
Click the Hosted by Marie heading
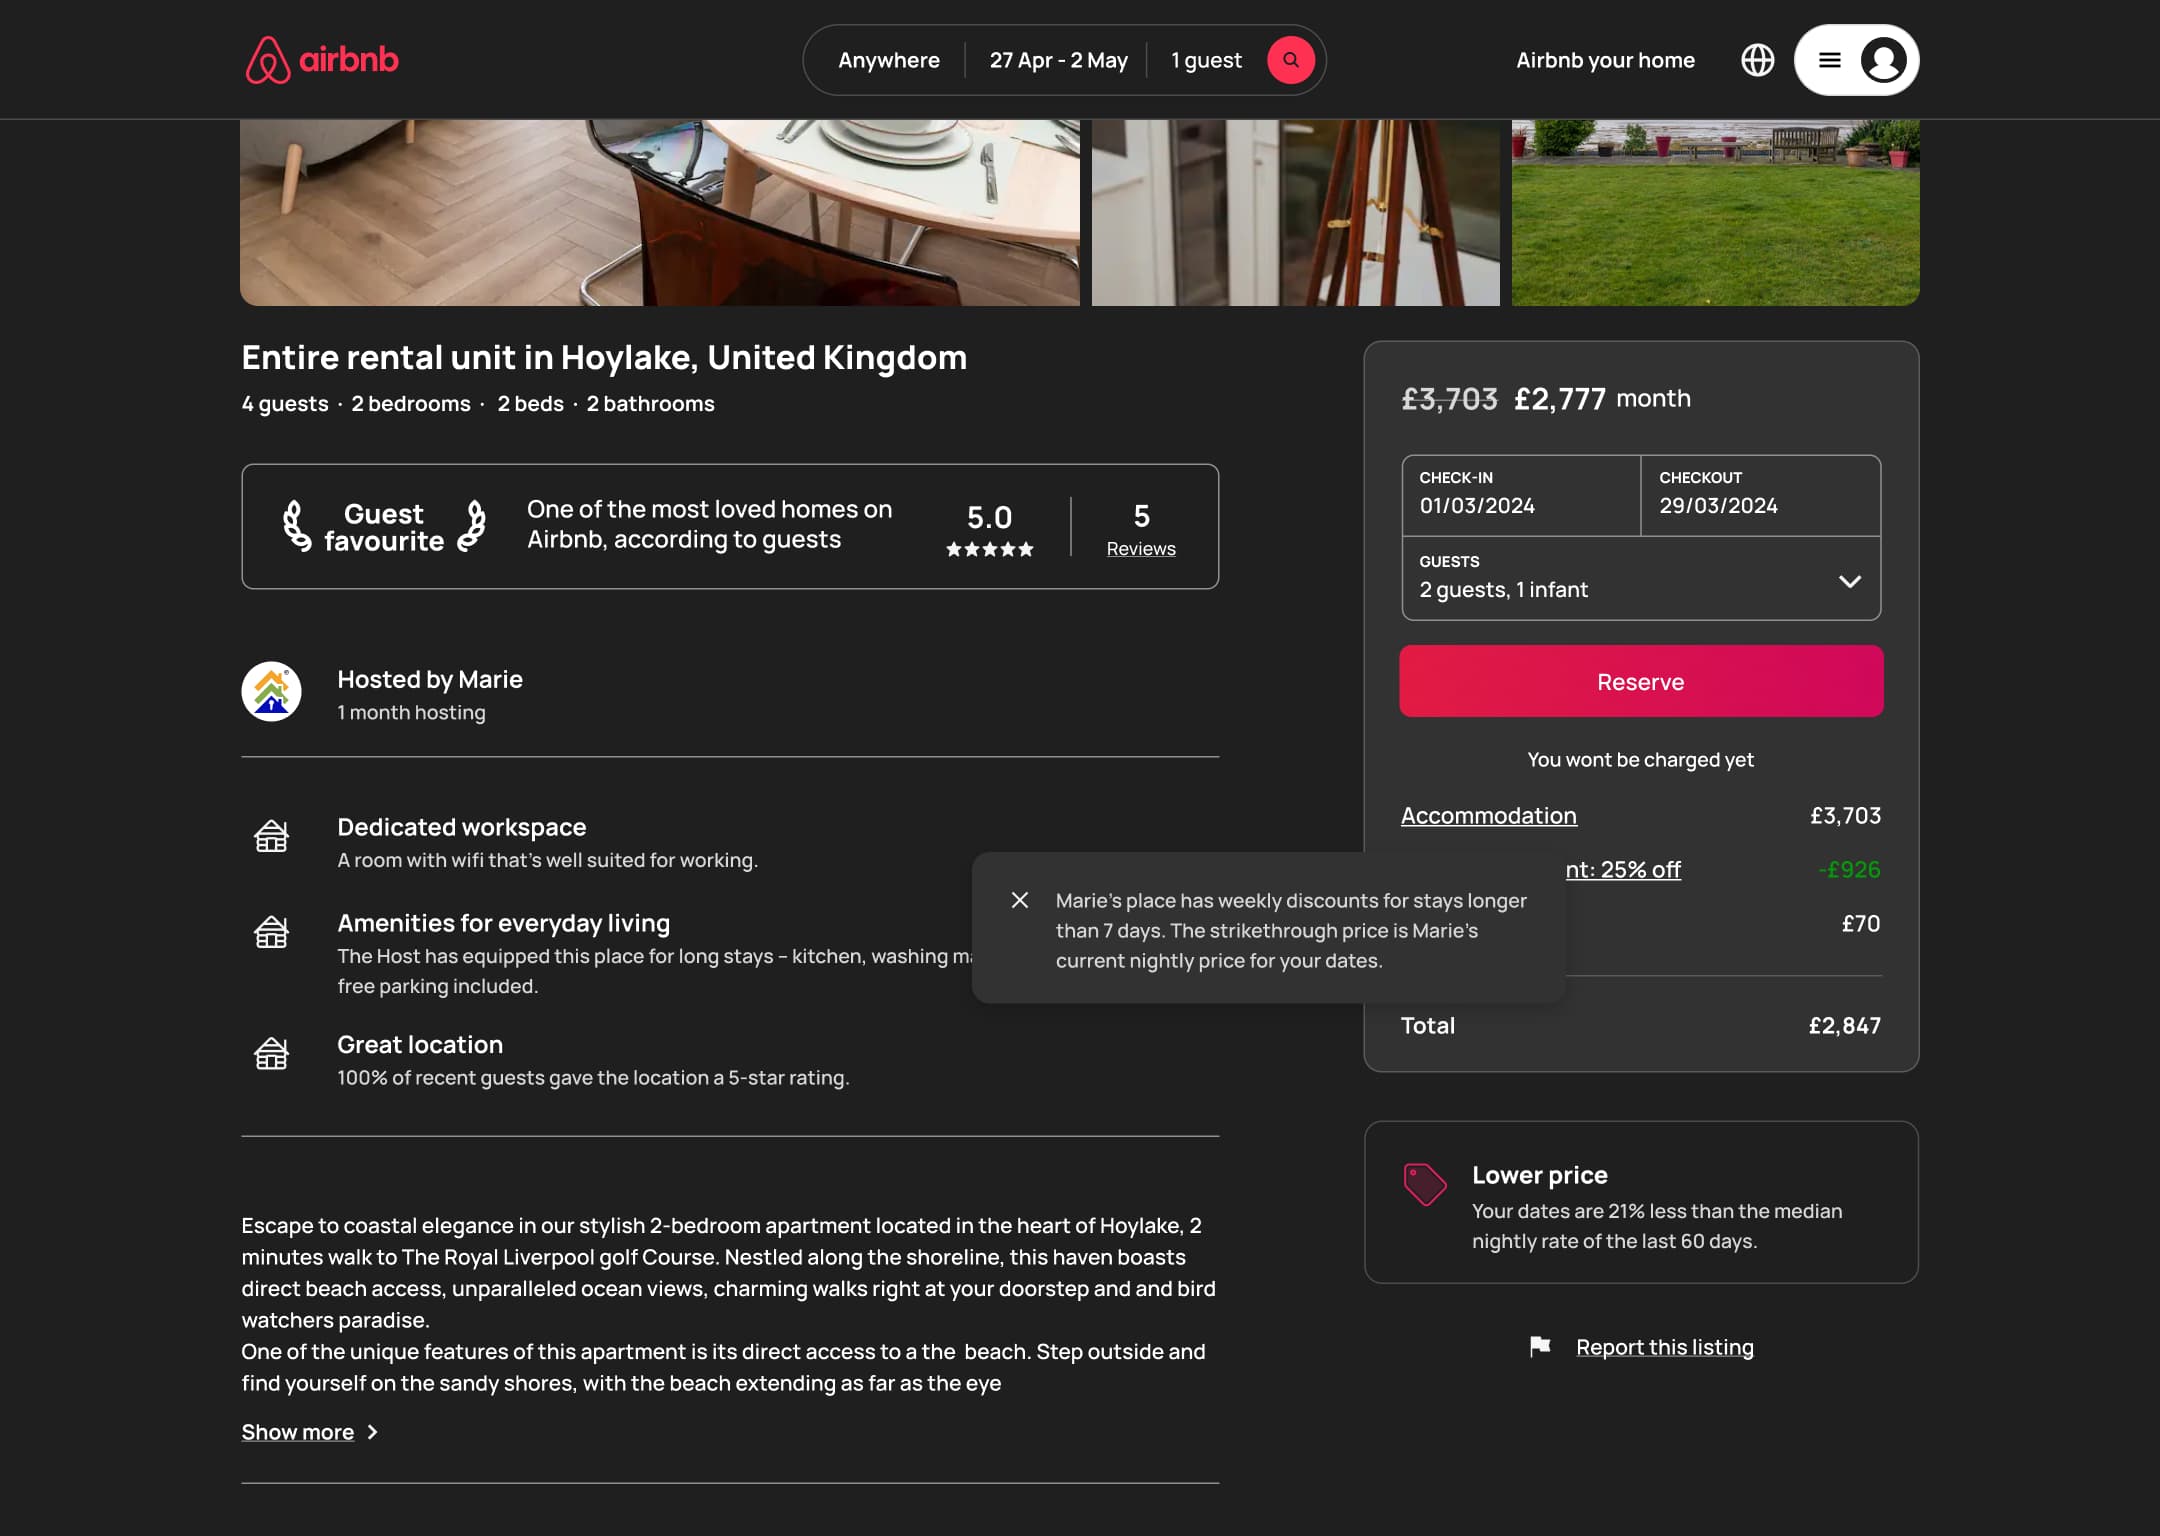430,679
